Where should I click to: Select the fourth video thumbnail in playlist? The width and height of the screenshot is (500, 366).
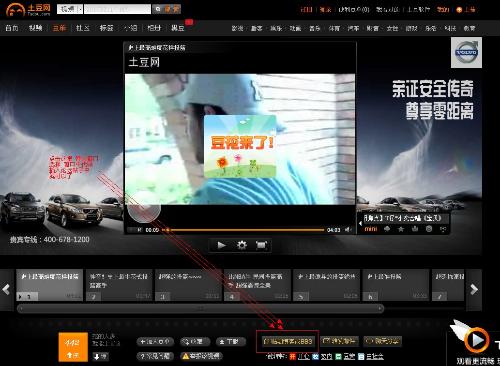[257, 285]
